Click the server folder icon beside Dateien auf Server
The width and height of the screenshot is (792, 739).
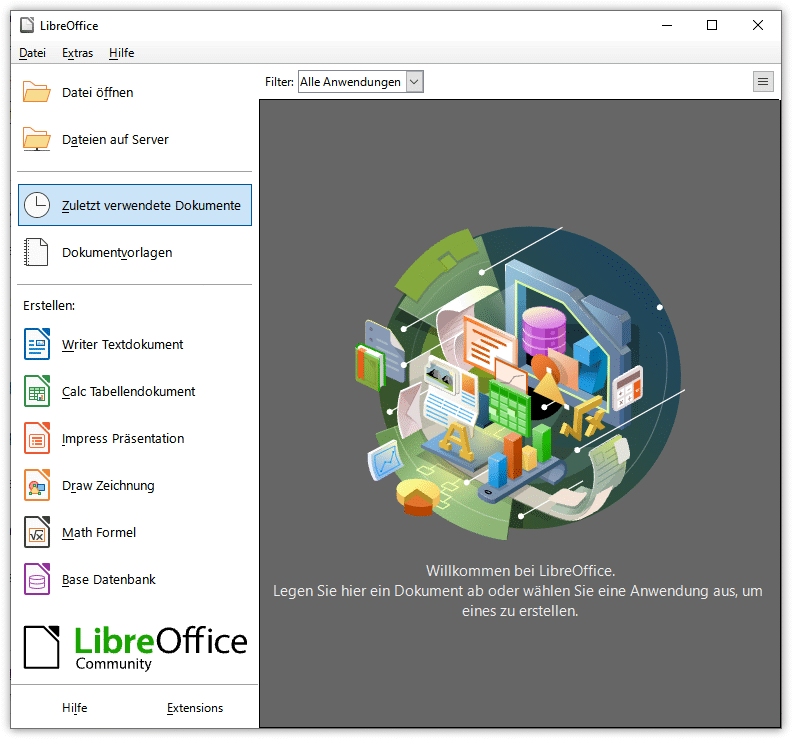[x=36, y=139]
